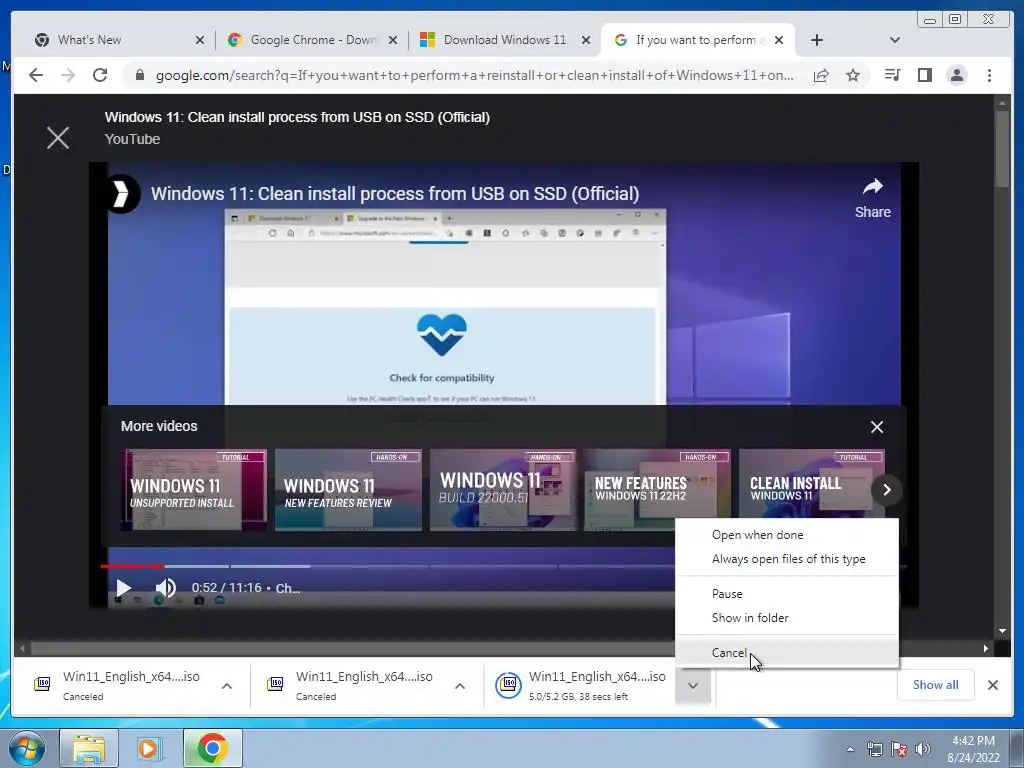Screen dimensions: 1024x768
Task: Open Windows Media Player from taskbar
Action: tap(150, 748)
